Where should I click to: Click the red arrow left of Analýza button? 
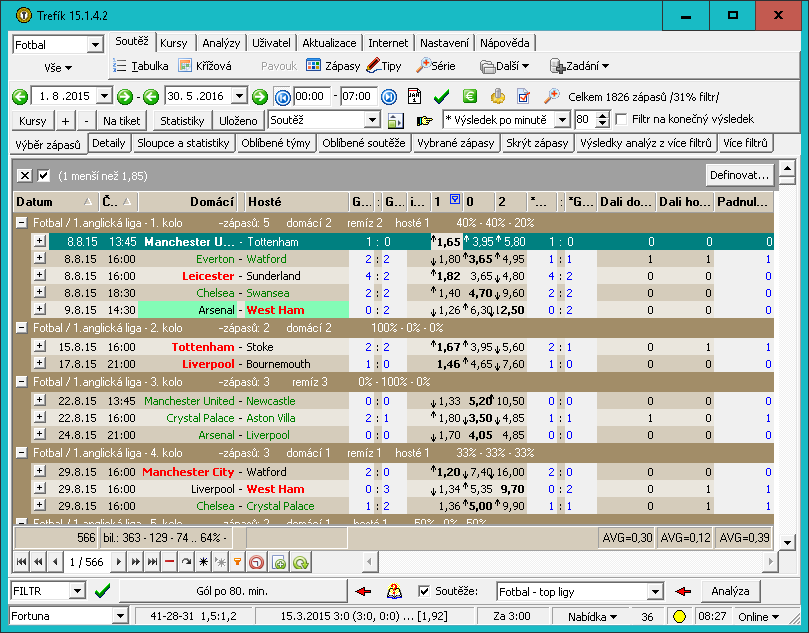pos(683,591)
